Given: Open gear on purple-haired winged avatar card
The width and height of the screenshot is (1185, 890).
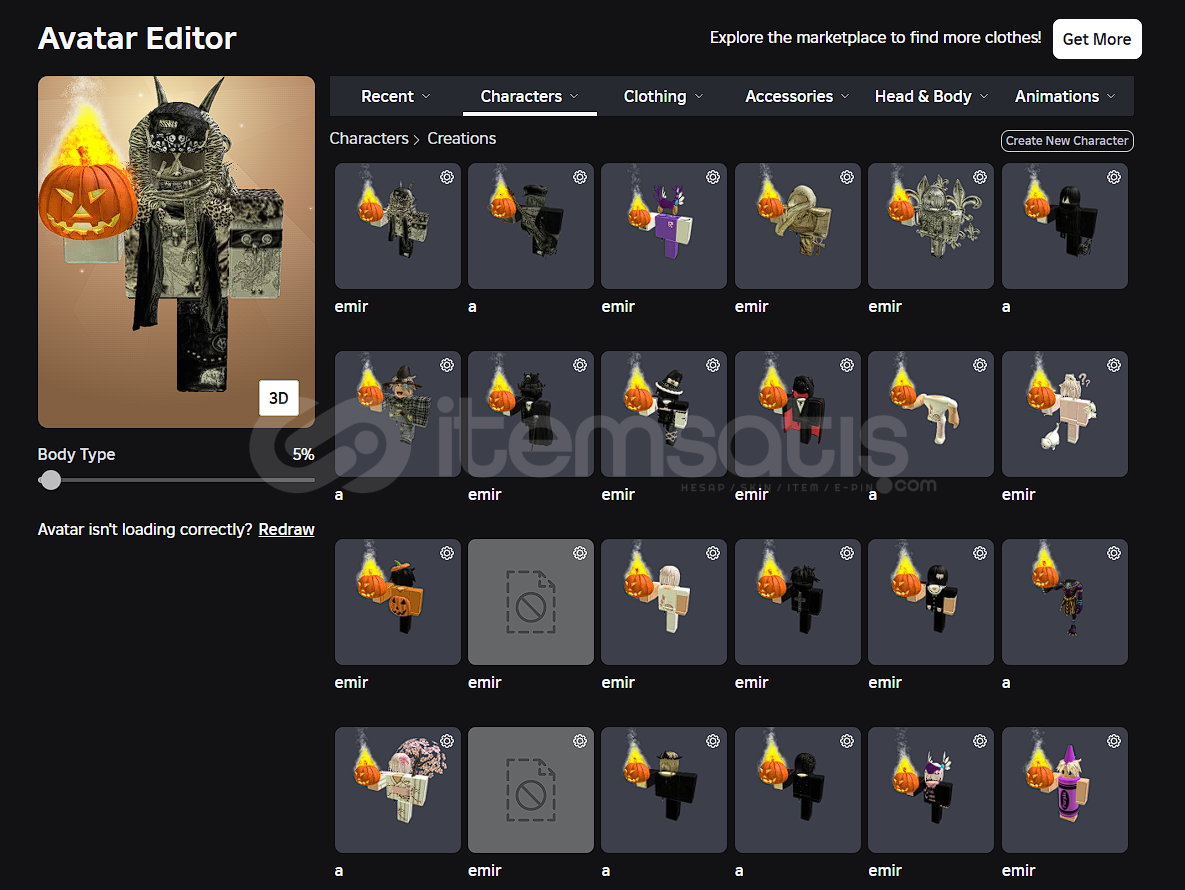Looking at the screenshot, I should (x=979, y=742).
